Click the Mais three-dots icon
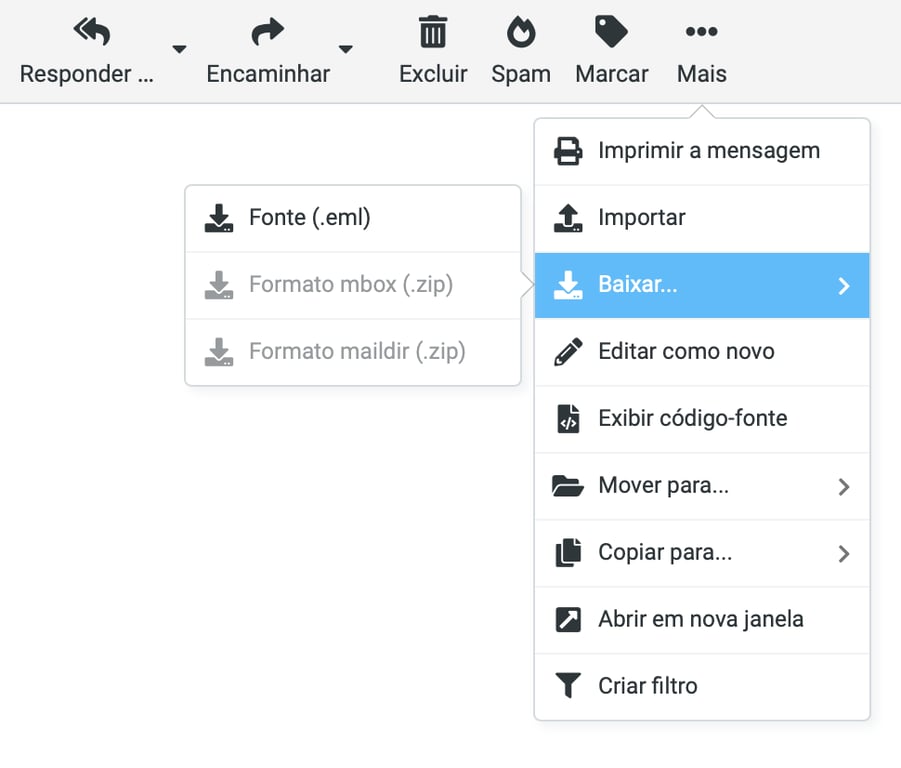 point(702,31)
